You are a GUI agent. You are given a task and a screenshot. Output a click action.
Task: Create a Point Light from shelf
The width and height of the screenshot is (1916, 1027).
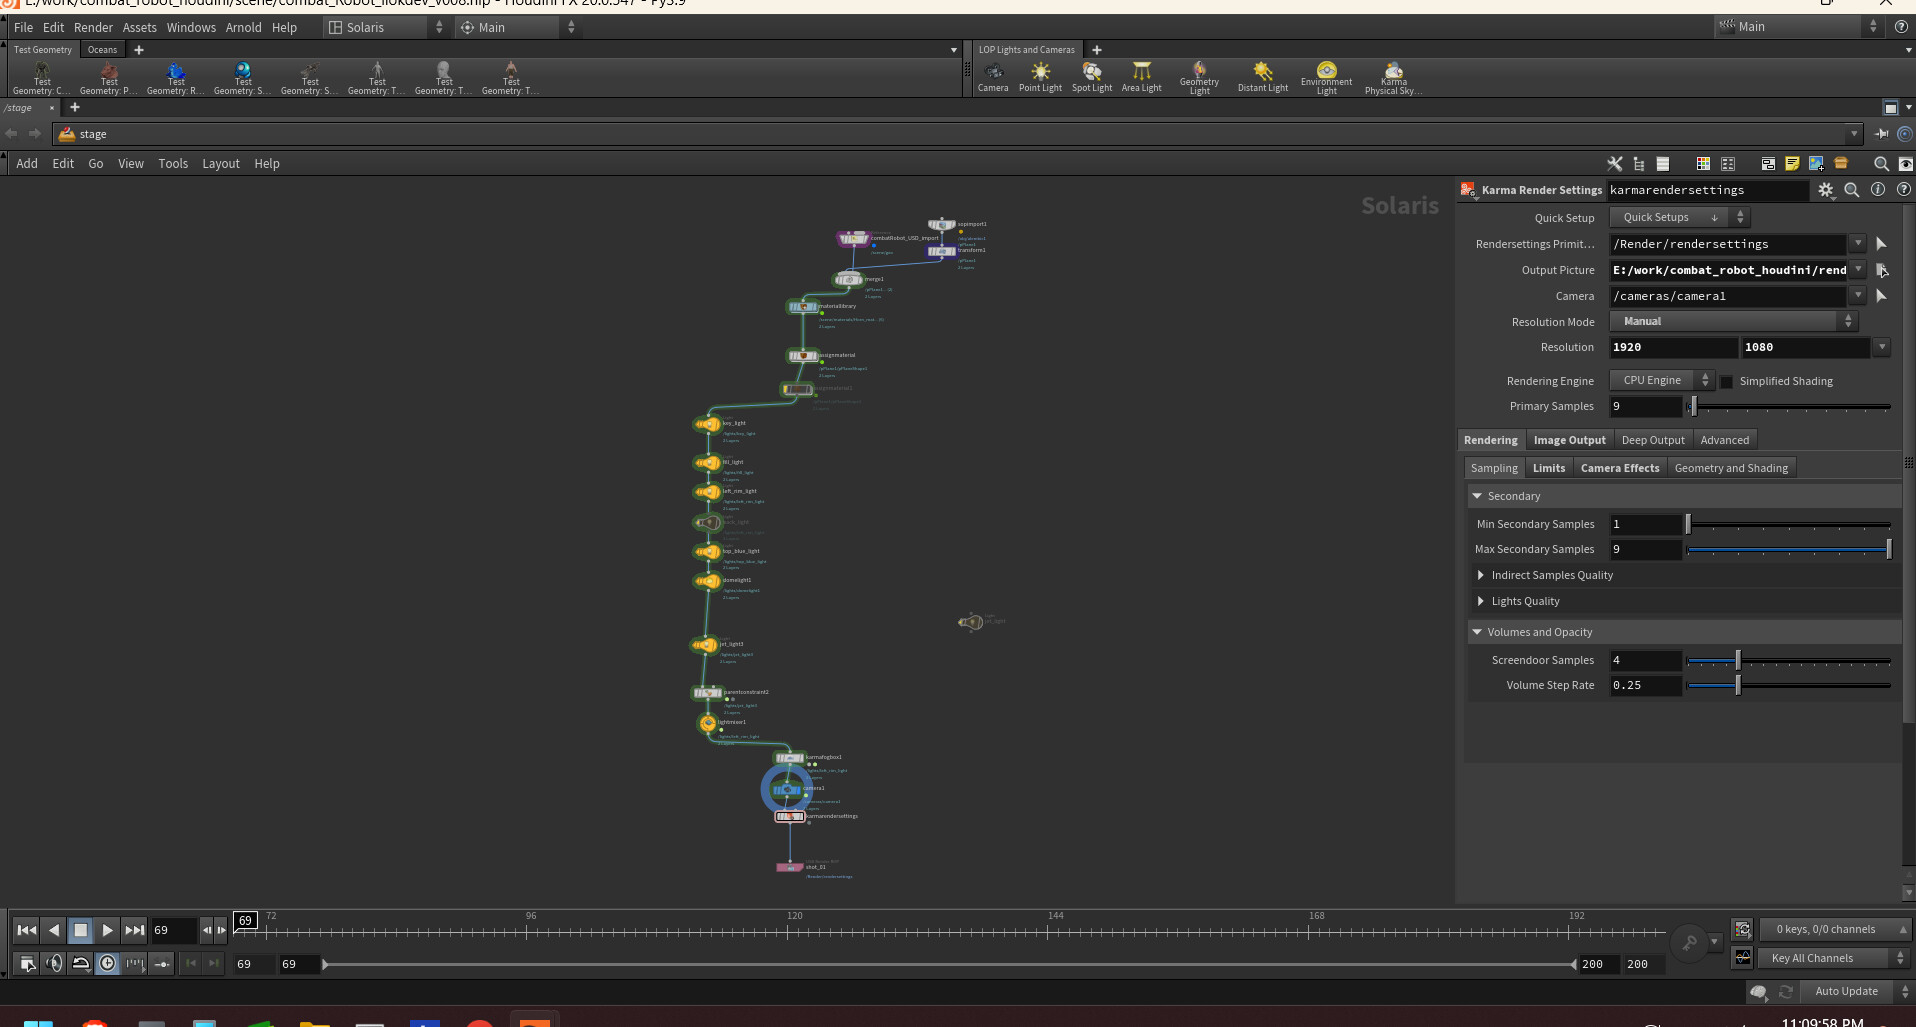[x=1040, y=77]
